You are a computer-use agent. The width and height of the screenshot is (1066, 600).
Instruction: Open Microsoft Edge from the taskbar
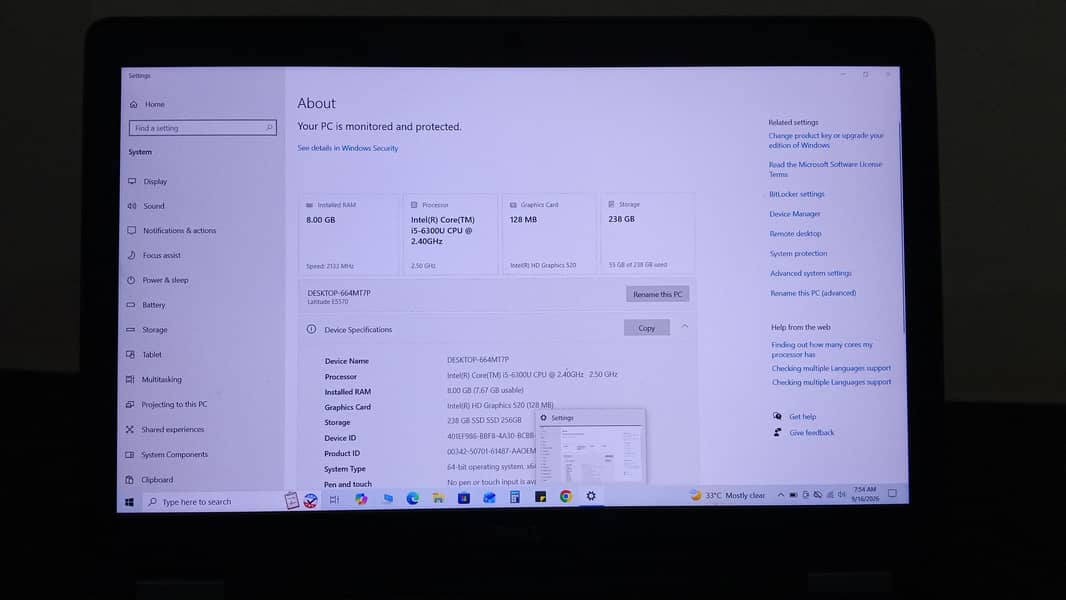pyautogui.click(x=413, y=498)
